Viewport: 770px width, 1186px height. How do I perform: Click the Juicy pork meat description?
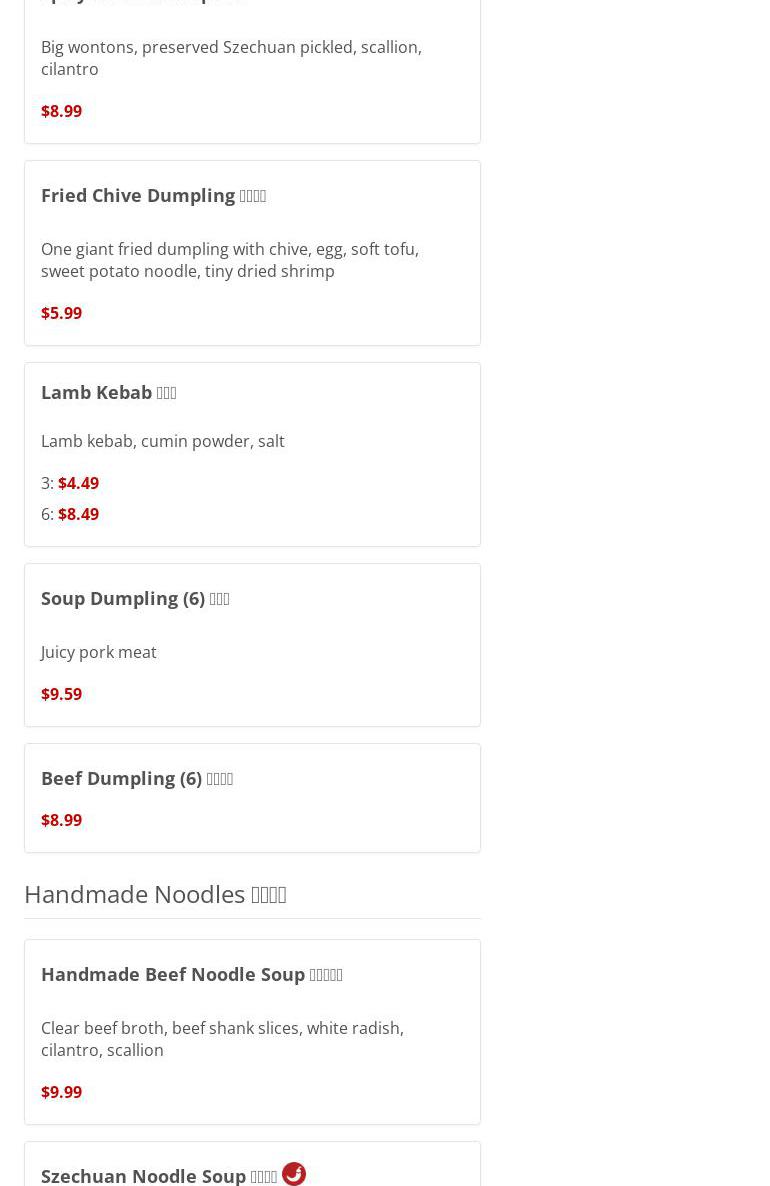click(x=98, y=652)
